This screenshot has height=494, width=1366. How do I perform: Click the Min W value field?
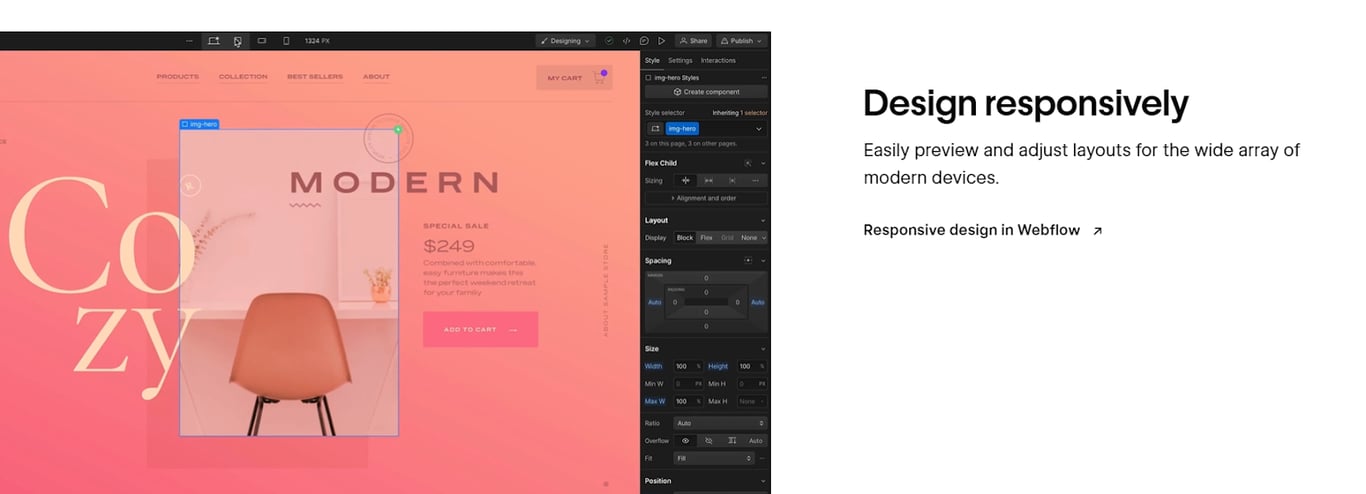pyautogui.click(x=688, y=384)
